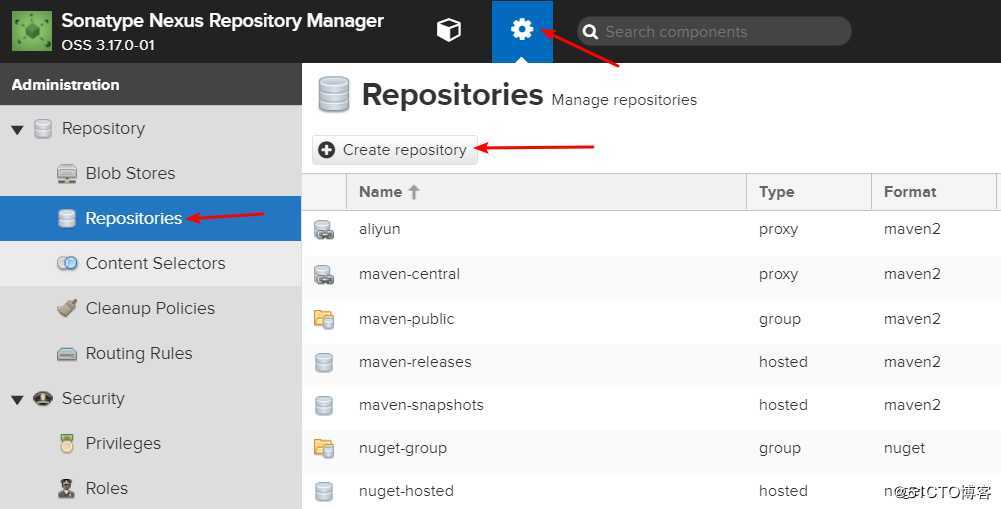
Task: Click the nuget-hosted database icon
Action: coord(324,492)
